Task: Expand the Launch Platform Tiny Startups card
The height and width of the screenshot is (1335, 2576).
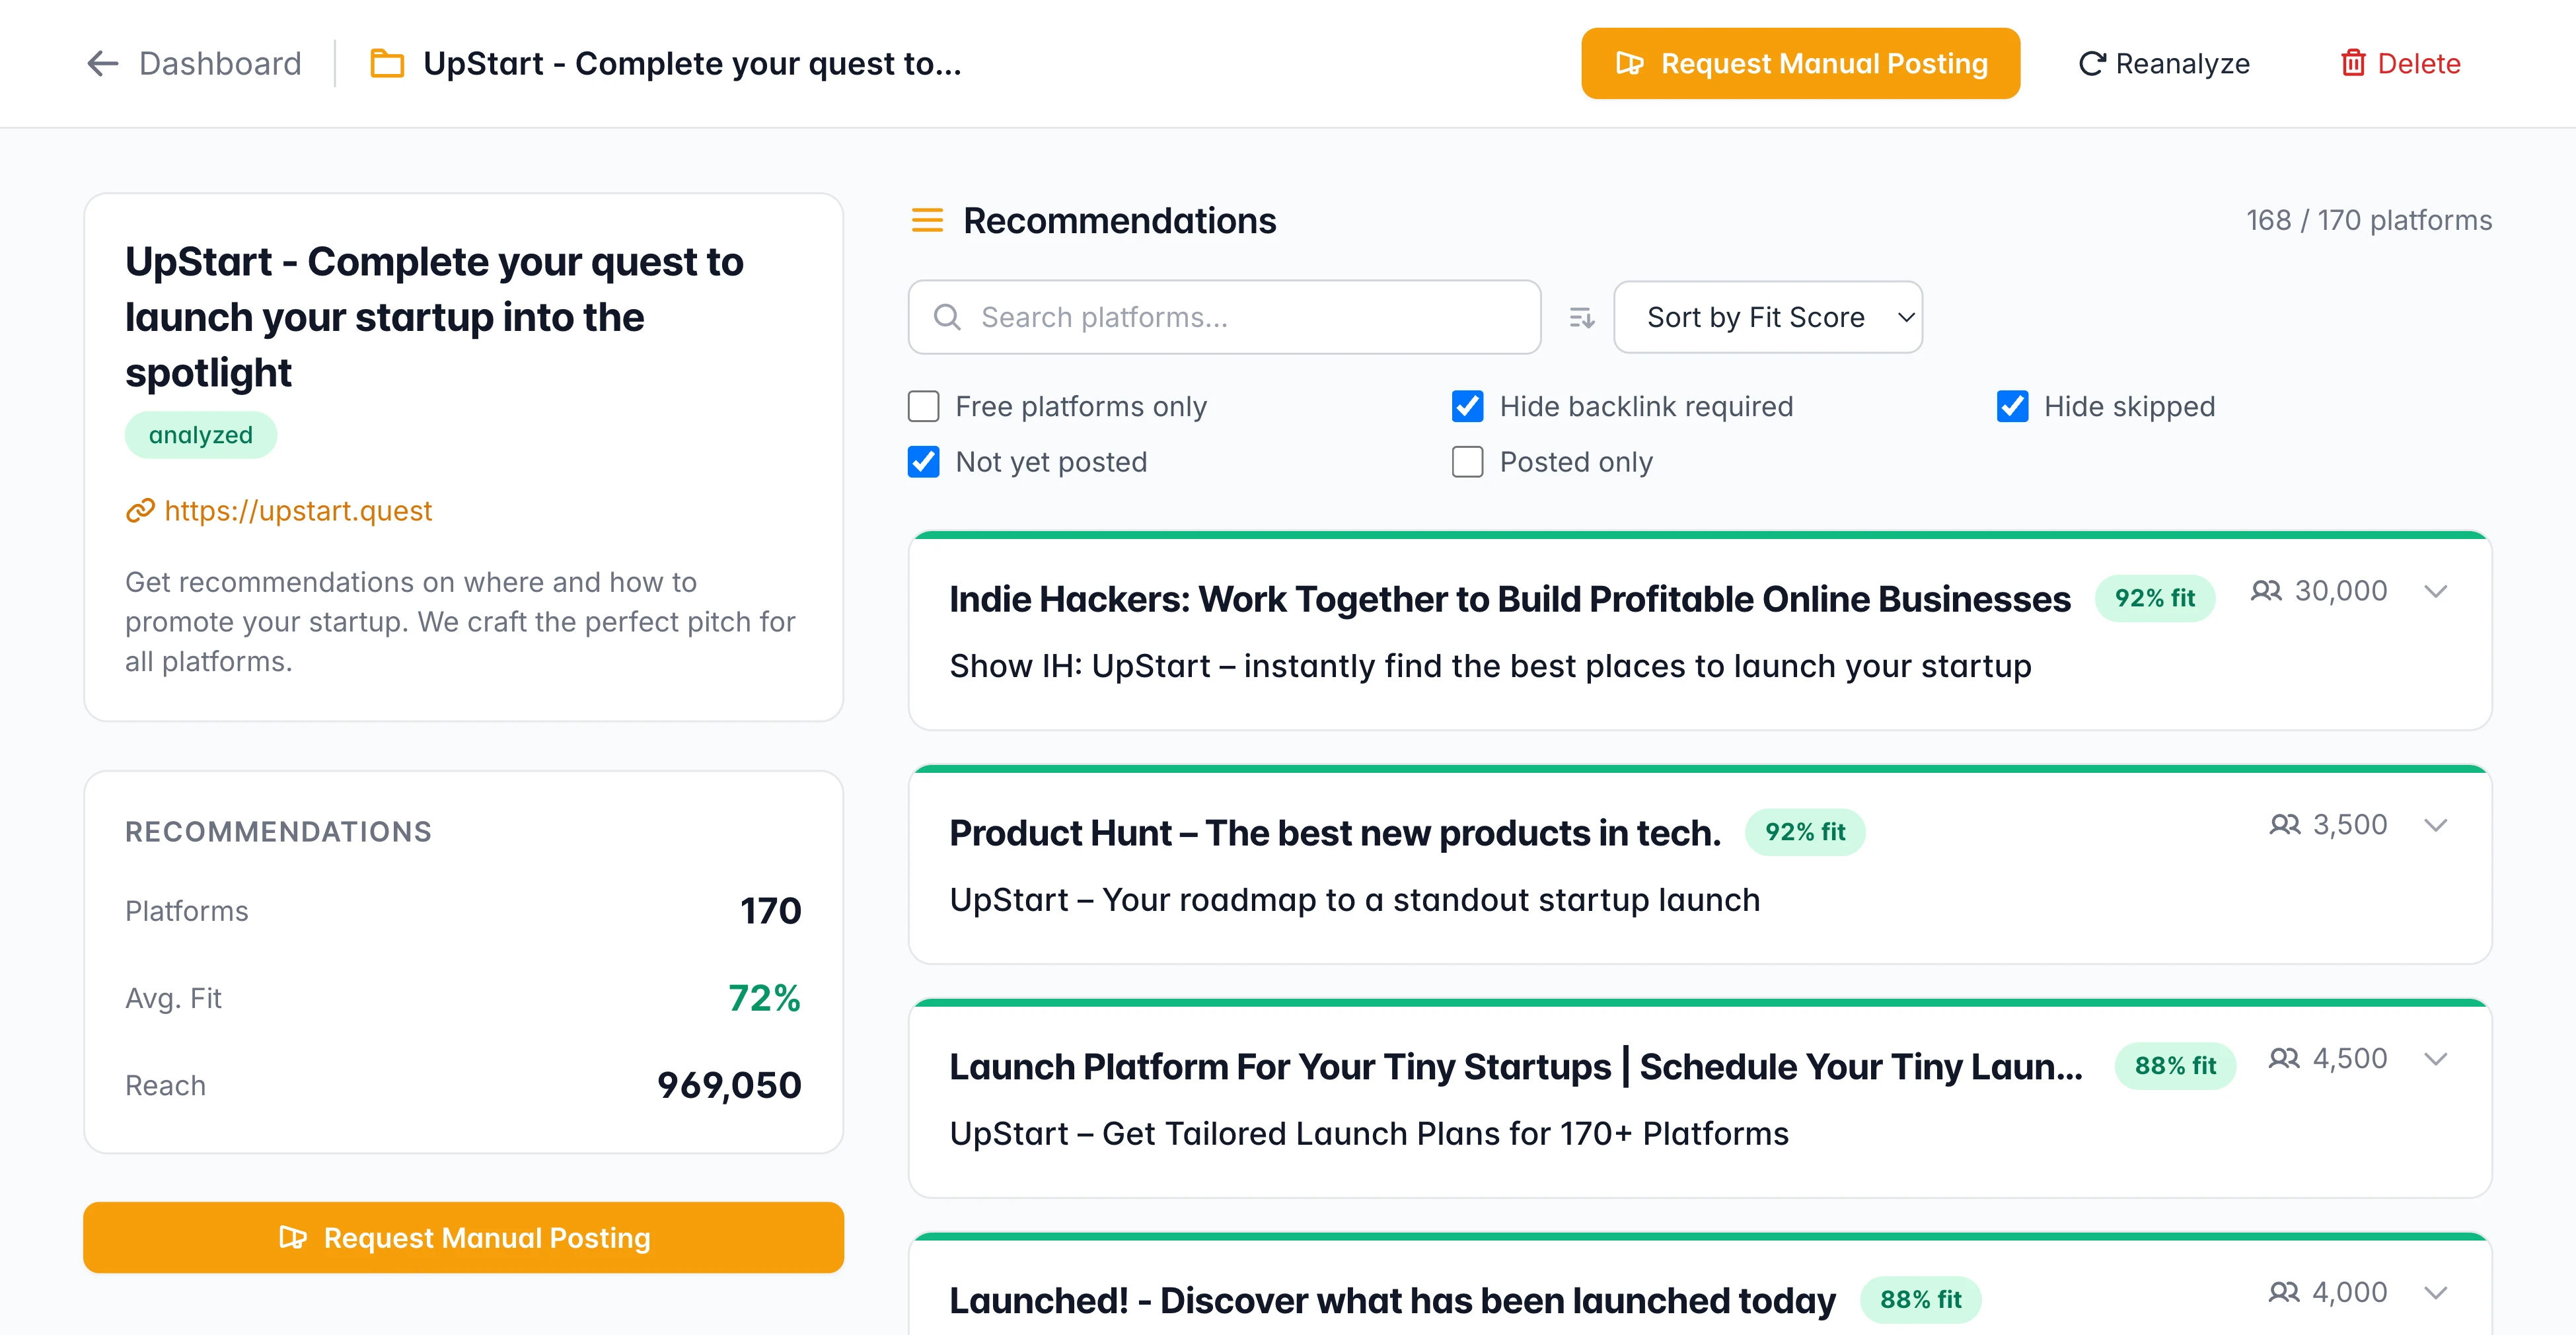Action: (2436, 1059)
